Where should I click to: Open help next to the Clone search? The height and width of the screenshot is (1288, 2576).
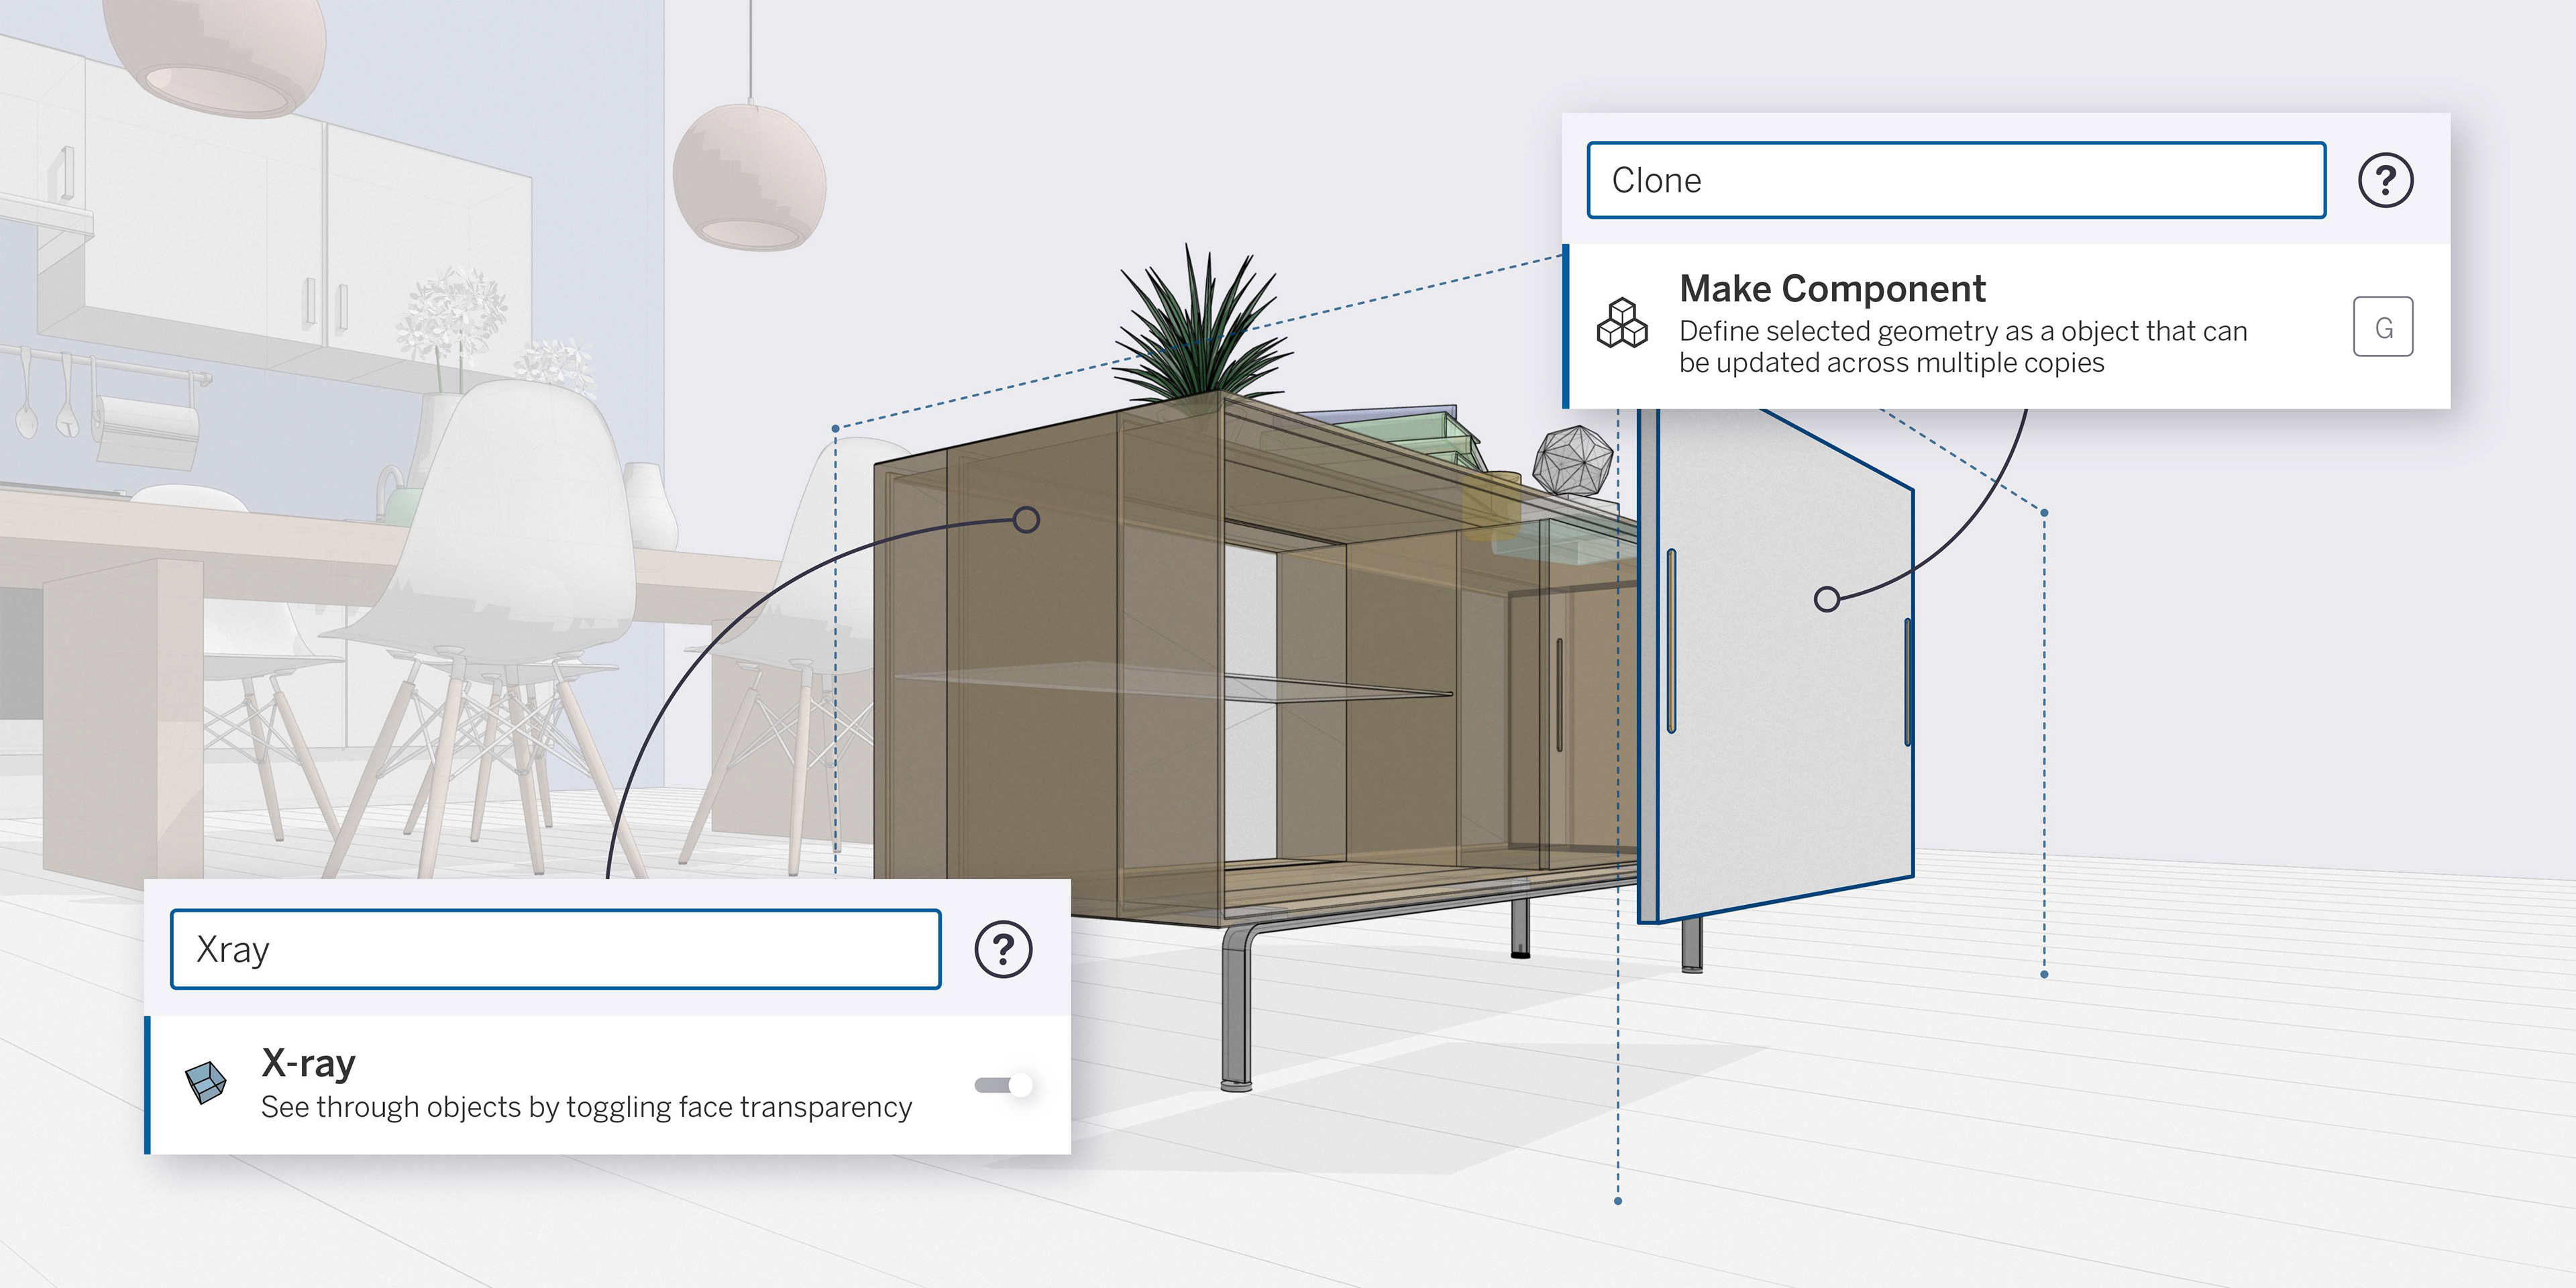[x=2386, y=180]
